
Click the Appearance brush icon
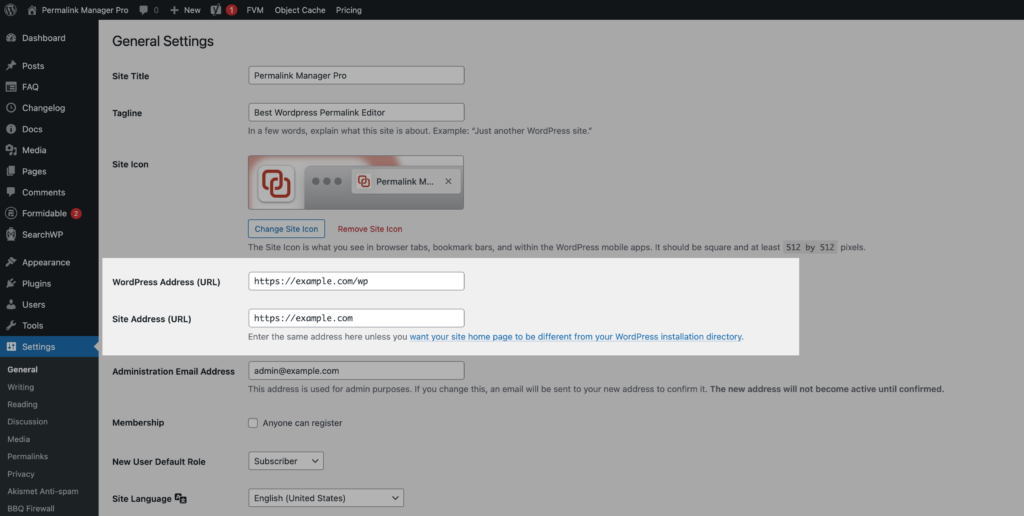coord(10,262)
